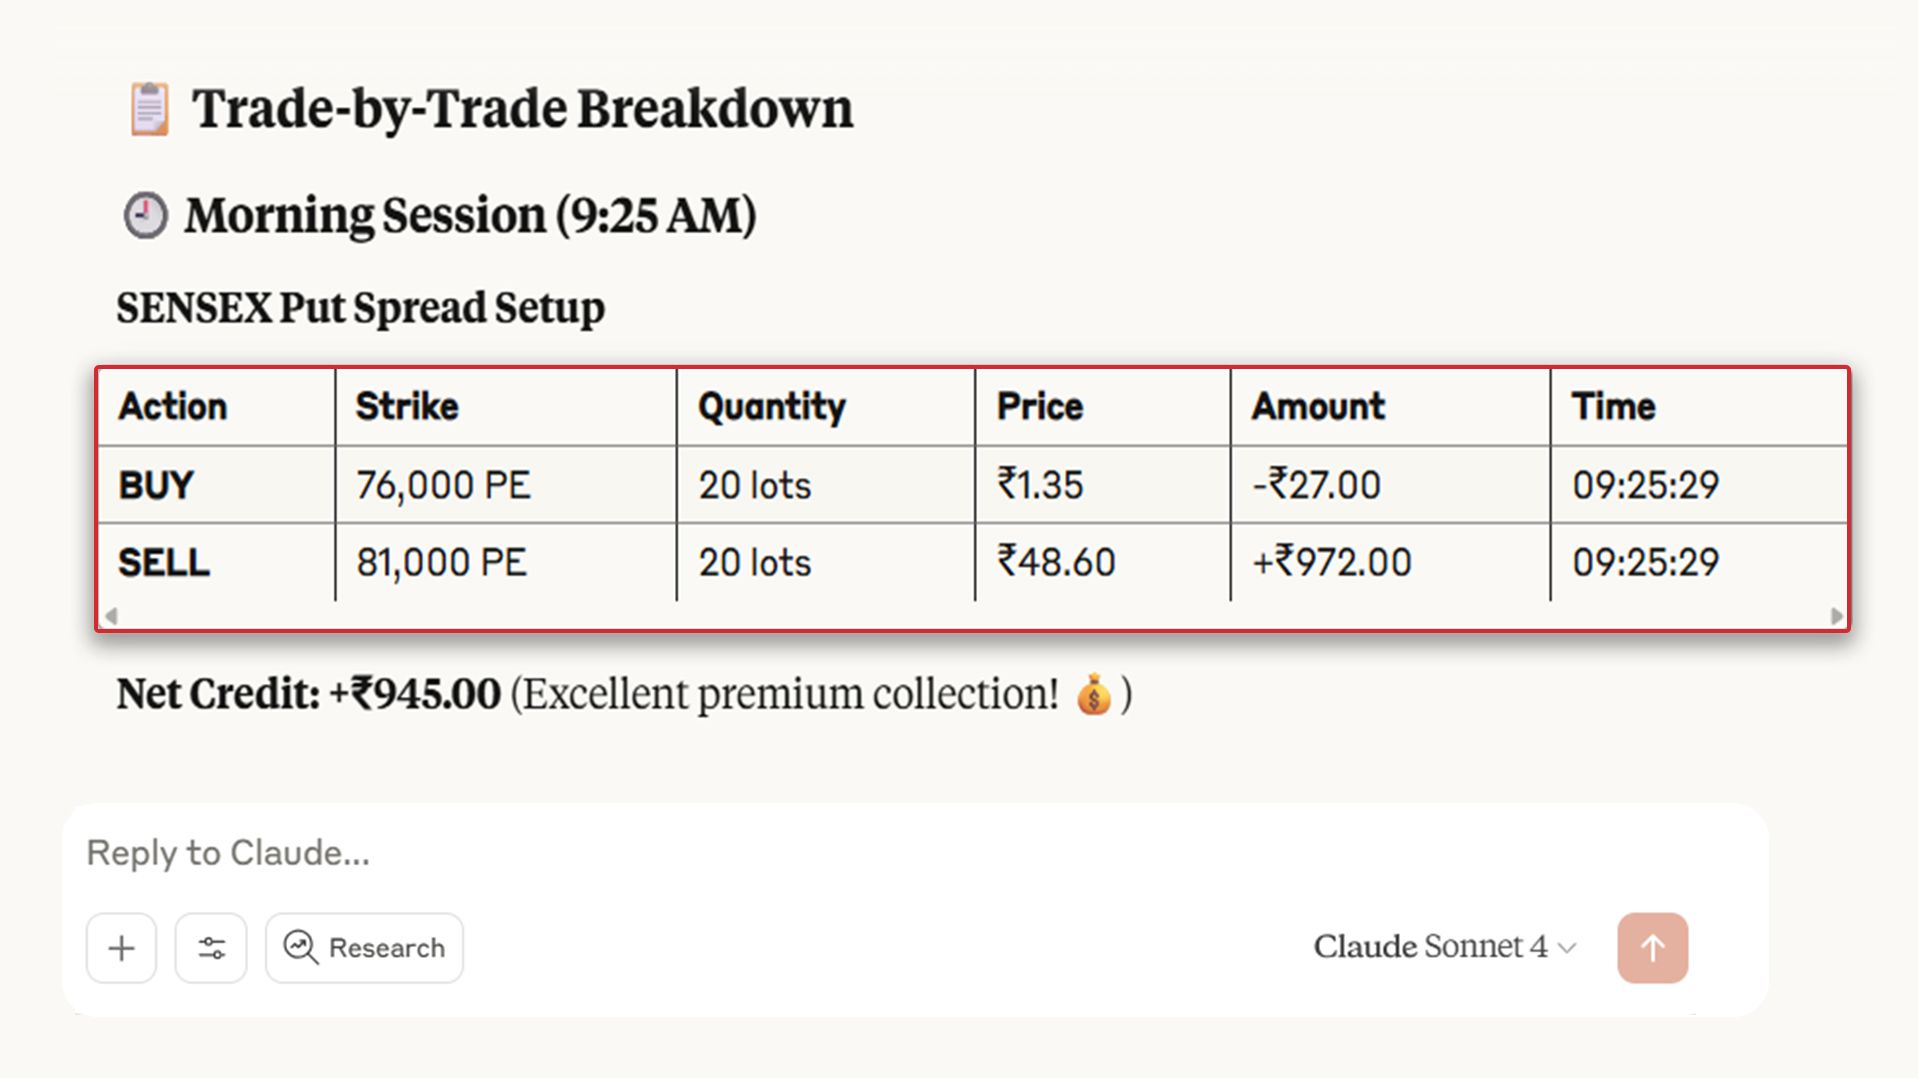Open the search and tools settings icon
Screen dimensions: 1918x1078
211,948
